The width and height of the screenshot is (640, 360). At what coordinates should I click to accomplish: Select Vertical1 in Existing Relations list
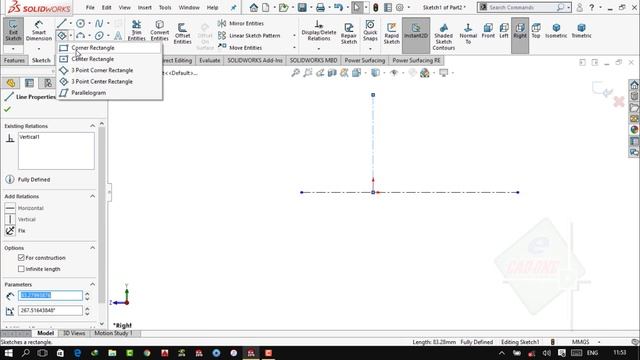(x=29, y=137)
